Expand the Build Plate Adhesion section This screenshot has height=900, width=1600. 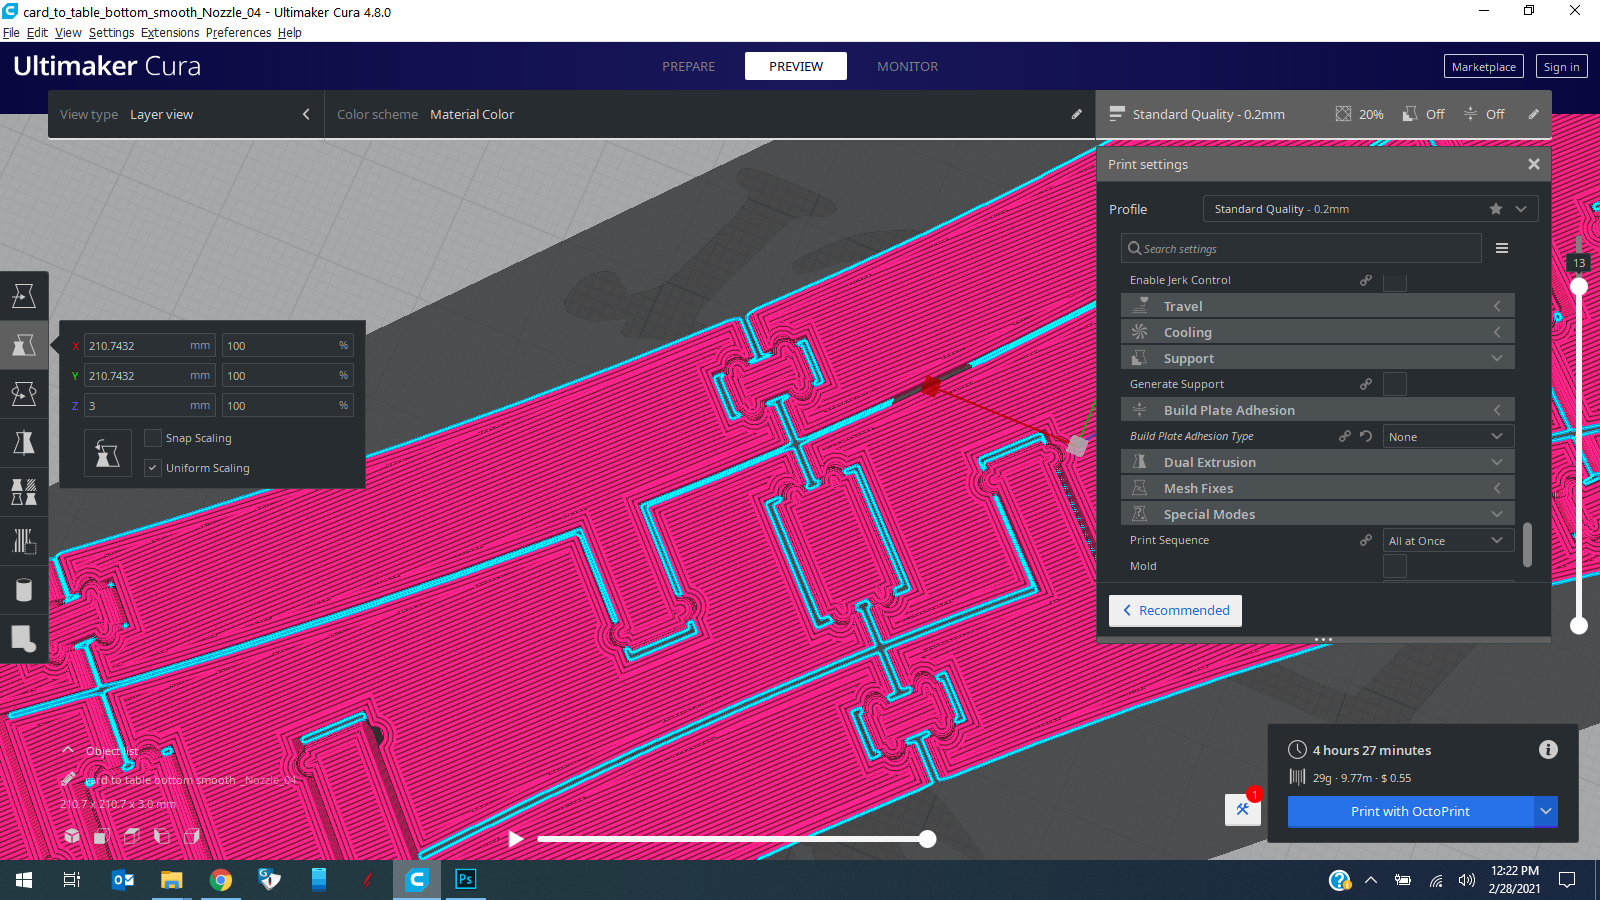[x=1318, y=410]
